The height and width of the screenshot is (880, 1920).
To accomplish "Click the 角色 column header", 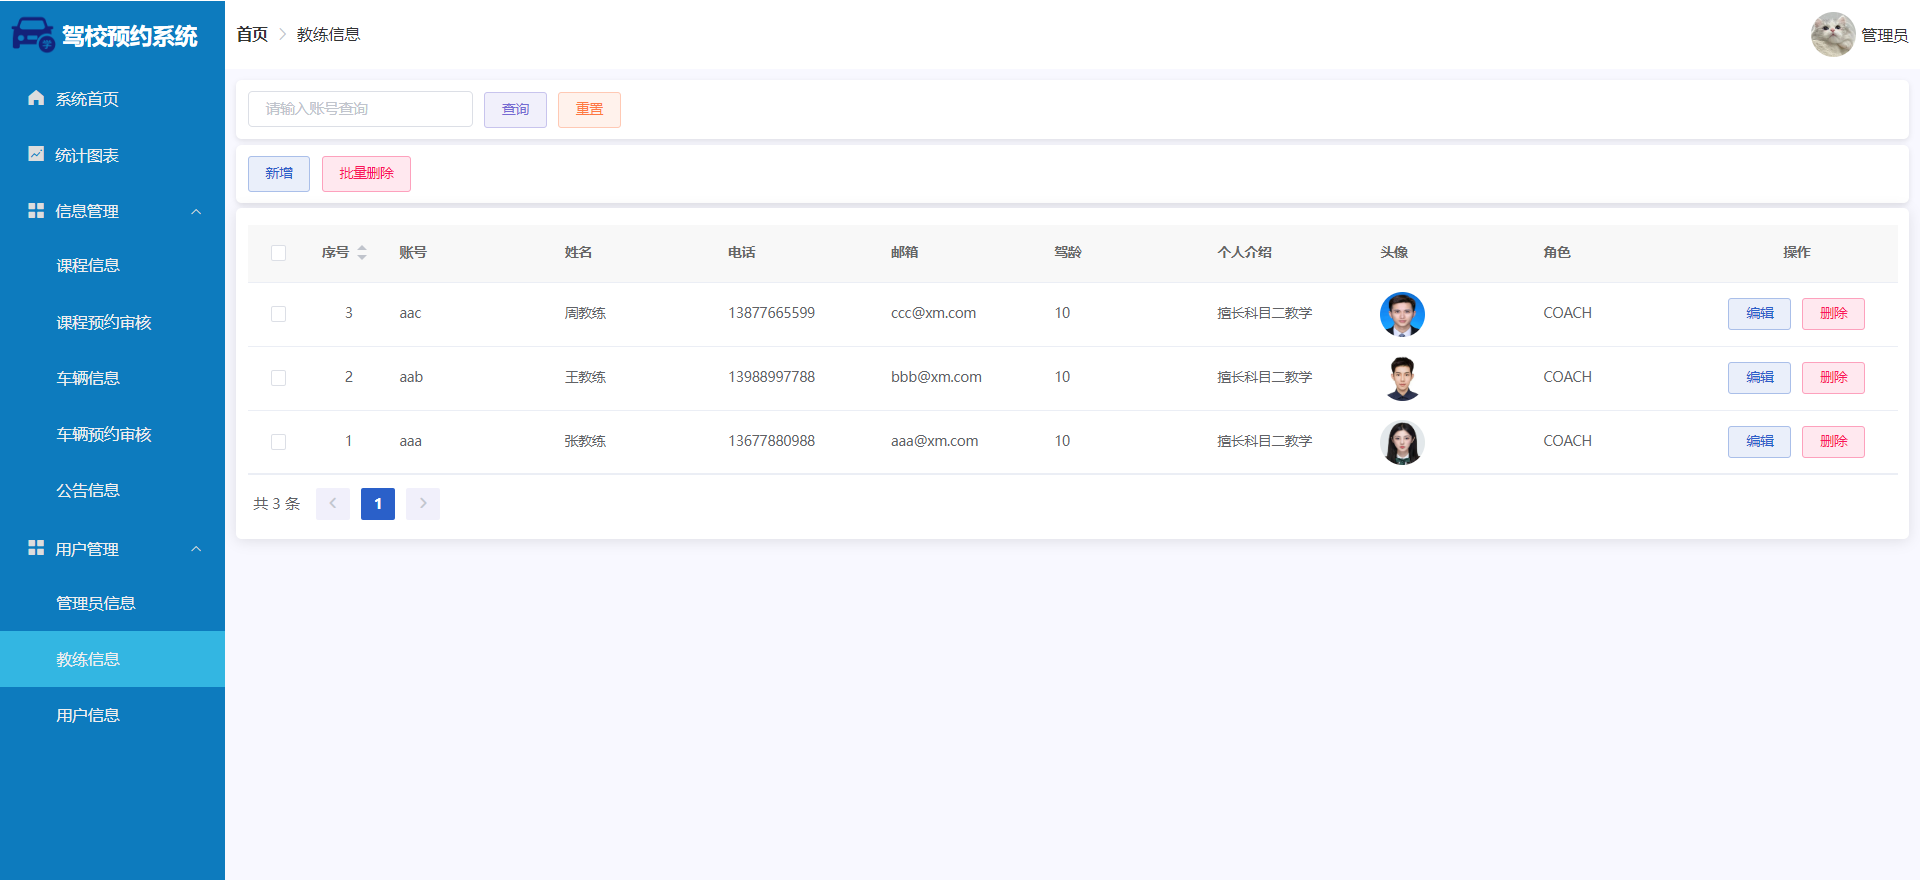I will (x=1557, y=252).
